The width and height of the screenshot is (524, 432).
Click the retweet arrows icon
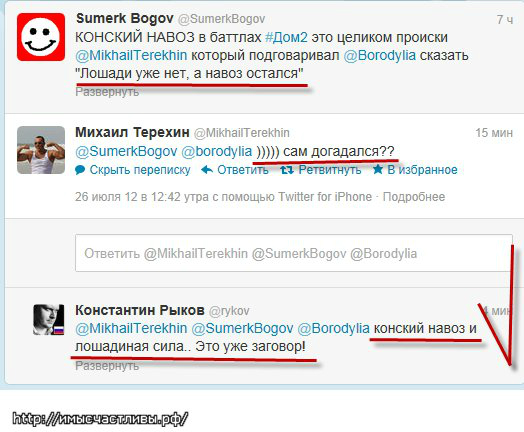point(287,170)
